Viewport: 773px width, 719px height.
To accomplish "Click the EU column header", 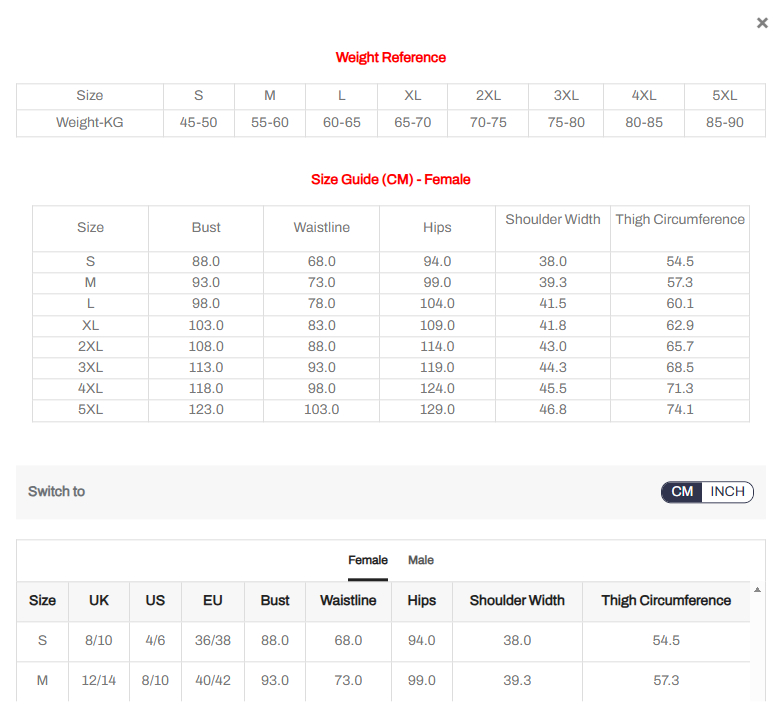I will click(213, 600).
